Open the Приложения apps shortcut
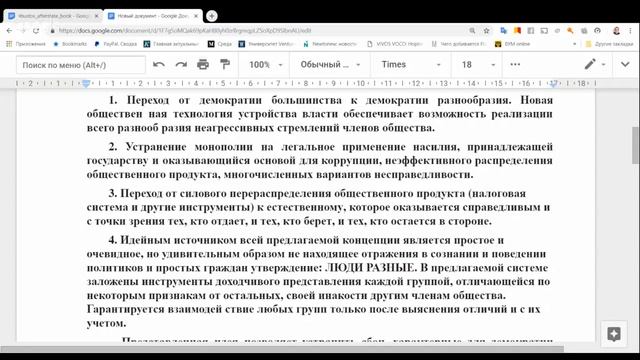 coord(26,44)
